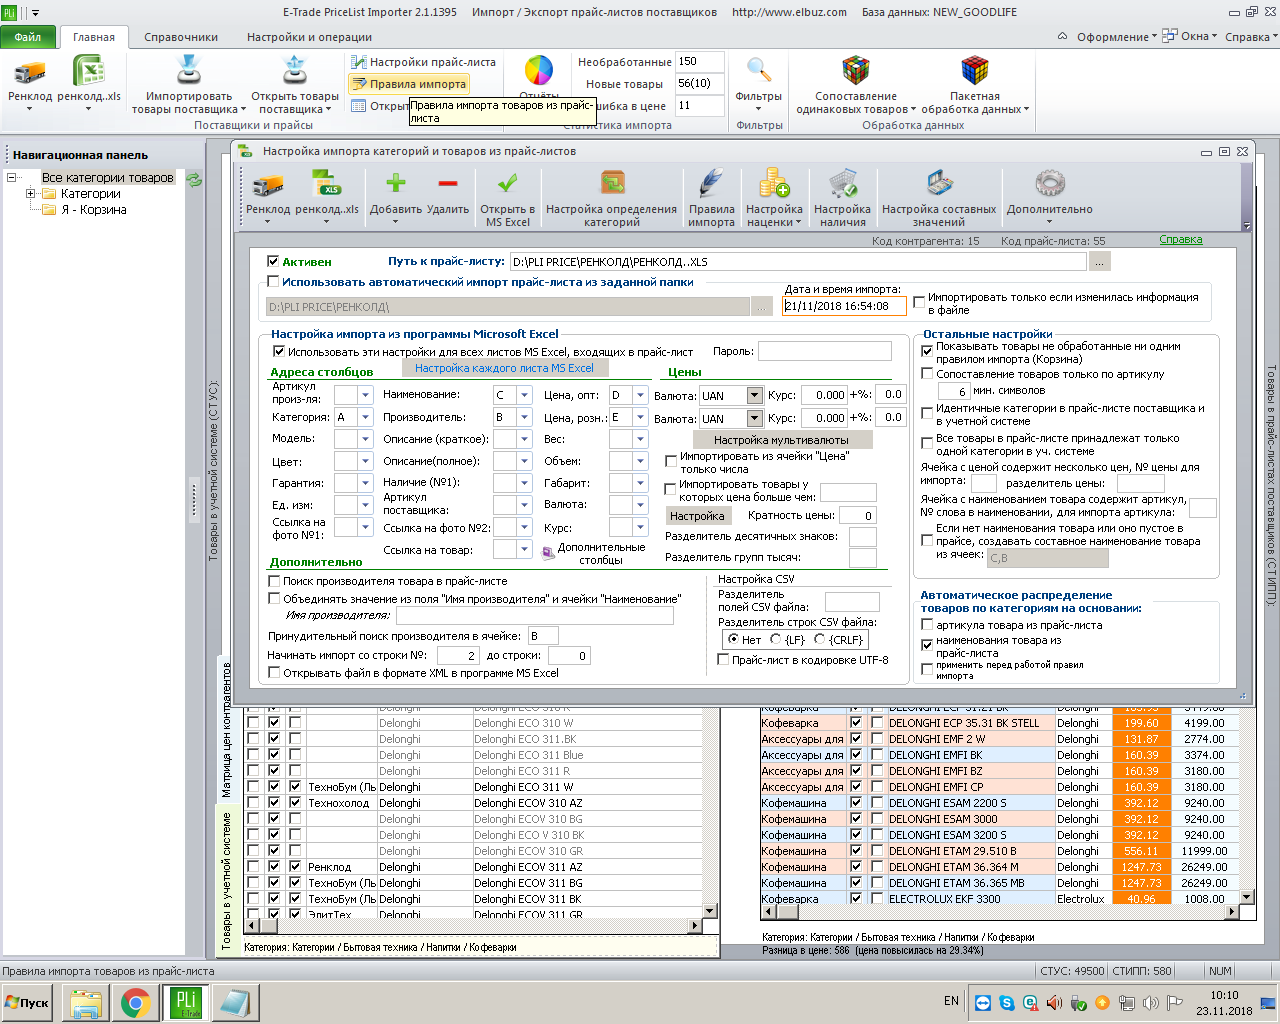The height and width of the screenshot is (1024, 1280).
Task: Open Настройки прайс-листа in the ribbon
Action: tap(423, 62)
